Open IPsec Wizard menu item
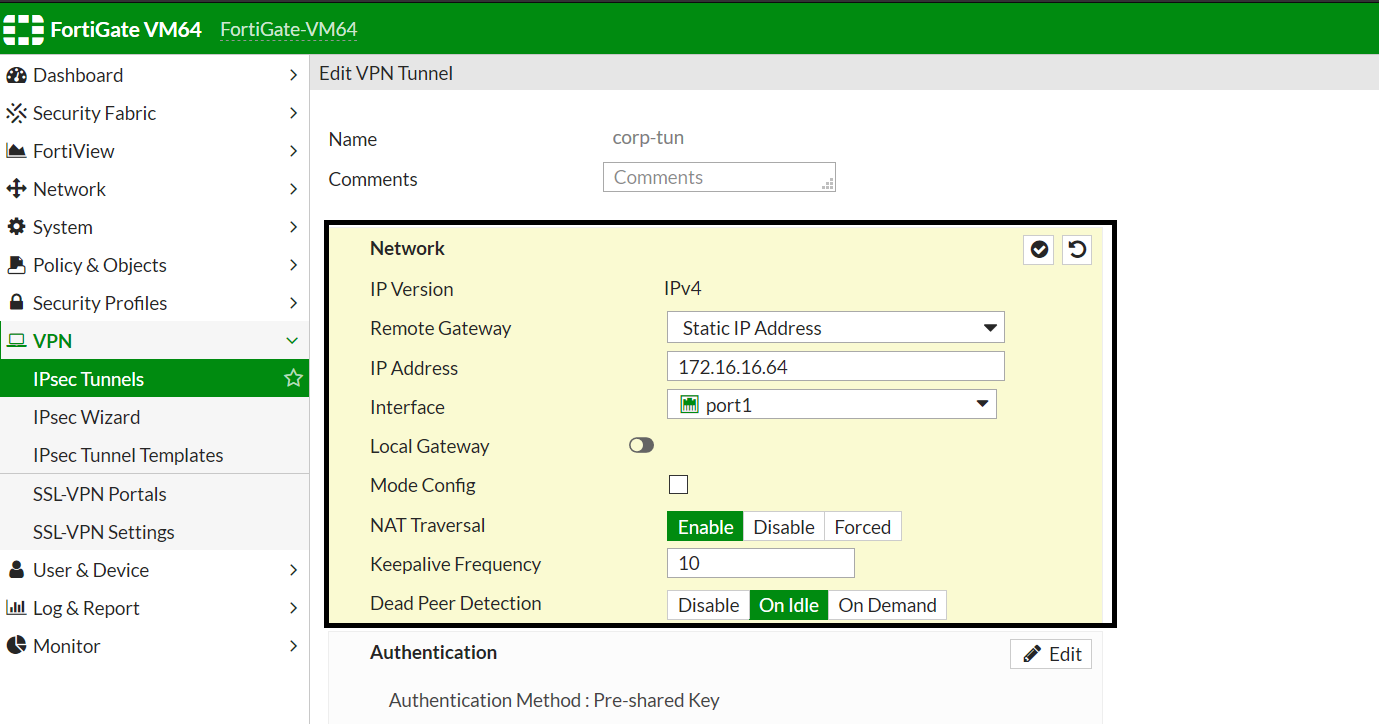 click(154, 417)
